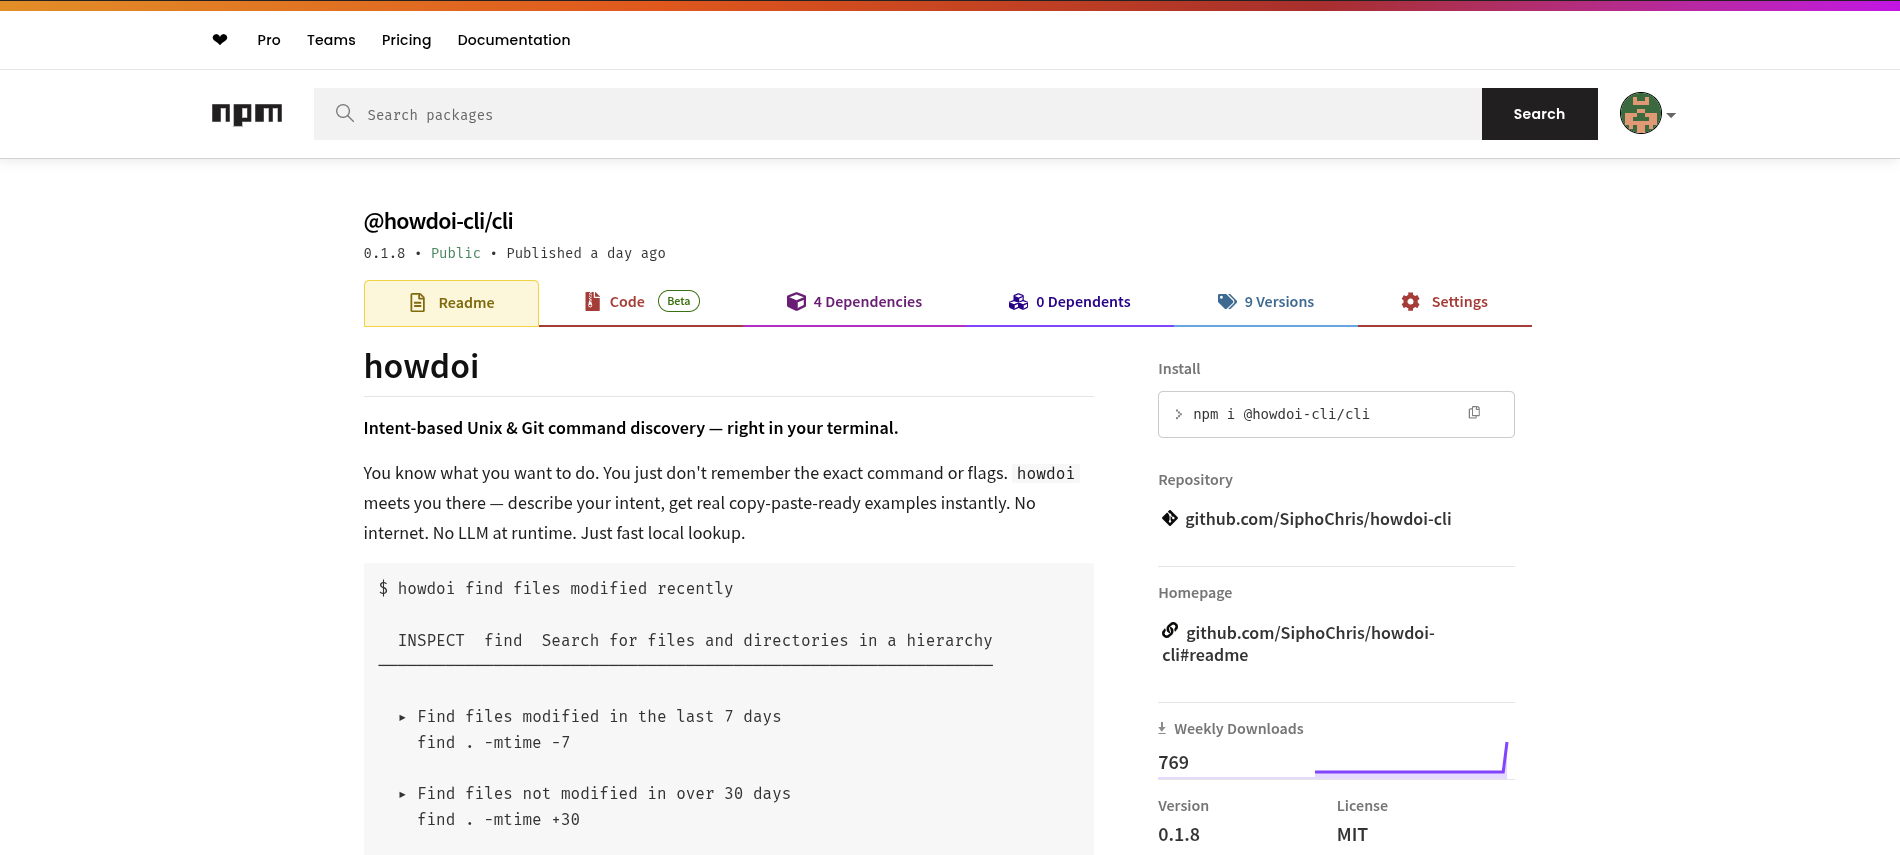Click the heart icon in top navigation
Screen dimensions: 1900x855
click(x=220, y=40)
